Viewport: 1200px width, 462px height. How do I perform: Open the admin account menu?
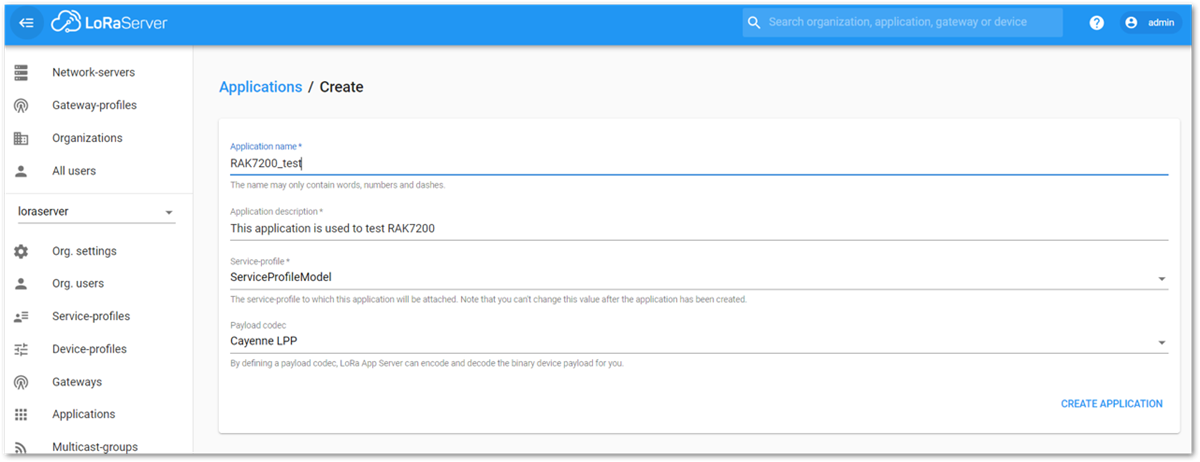click(x=1152, y=23)
